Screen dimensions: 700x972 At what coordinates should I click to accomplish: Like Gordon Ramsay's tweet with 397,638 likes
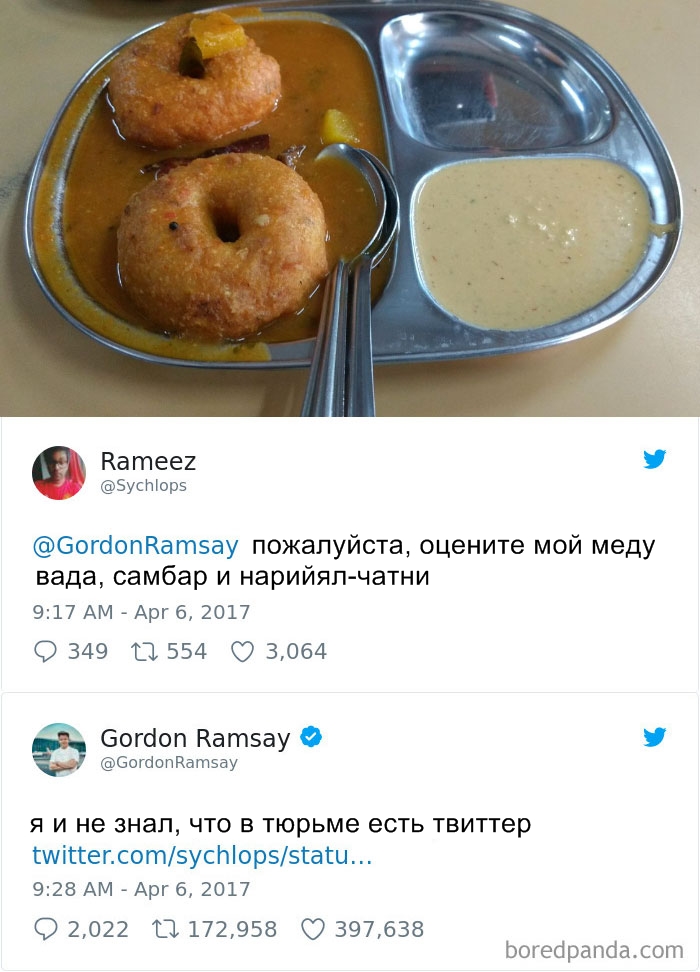[x=312, y=929]
